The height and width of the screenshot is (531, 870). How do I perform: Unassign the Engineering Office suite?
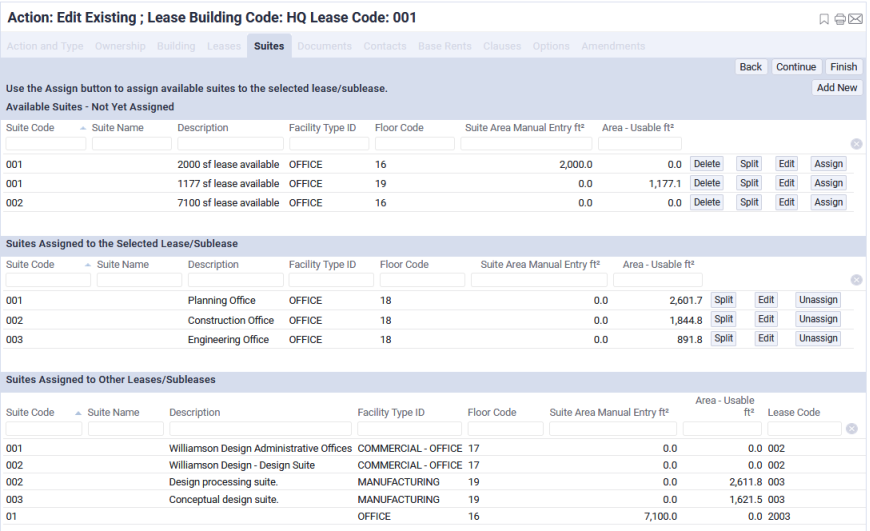point(818,338)
